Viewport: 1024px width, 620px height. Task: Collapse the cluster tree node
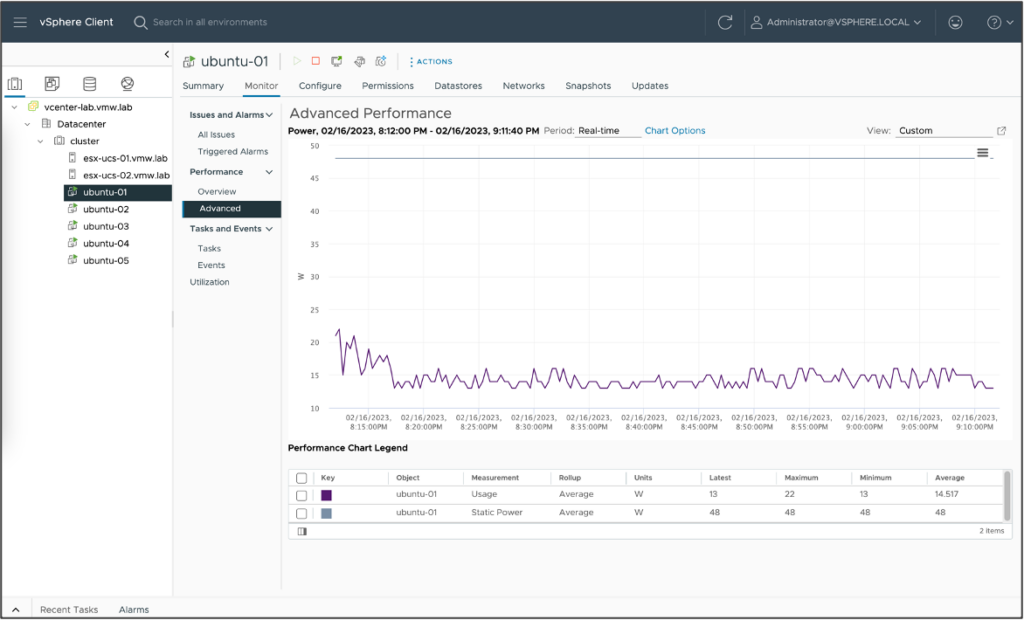pyautogui.click(x=40, y=140)
